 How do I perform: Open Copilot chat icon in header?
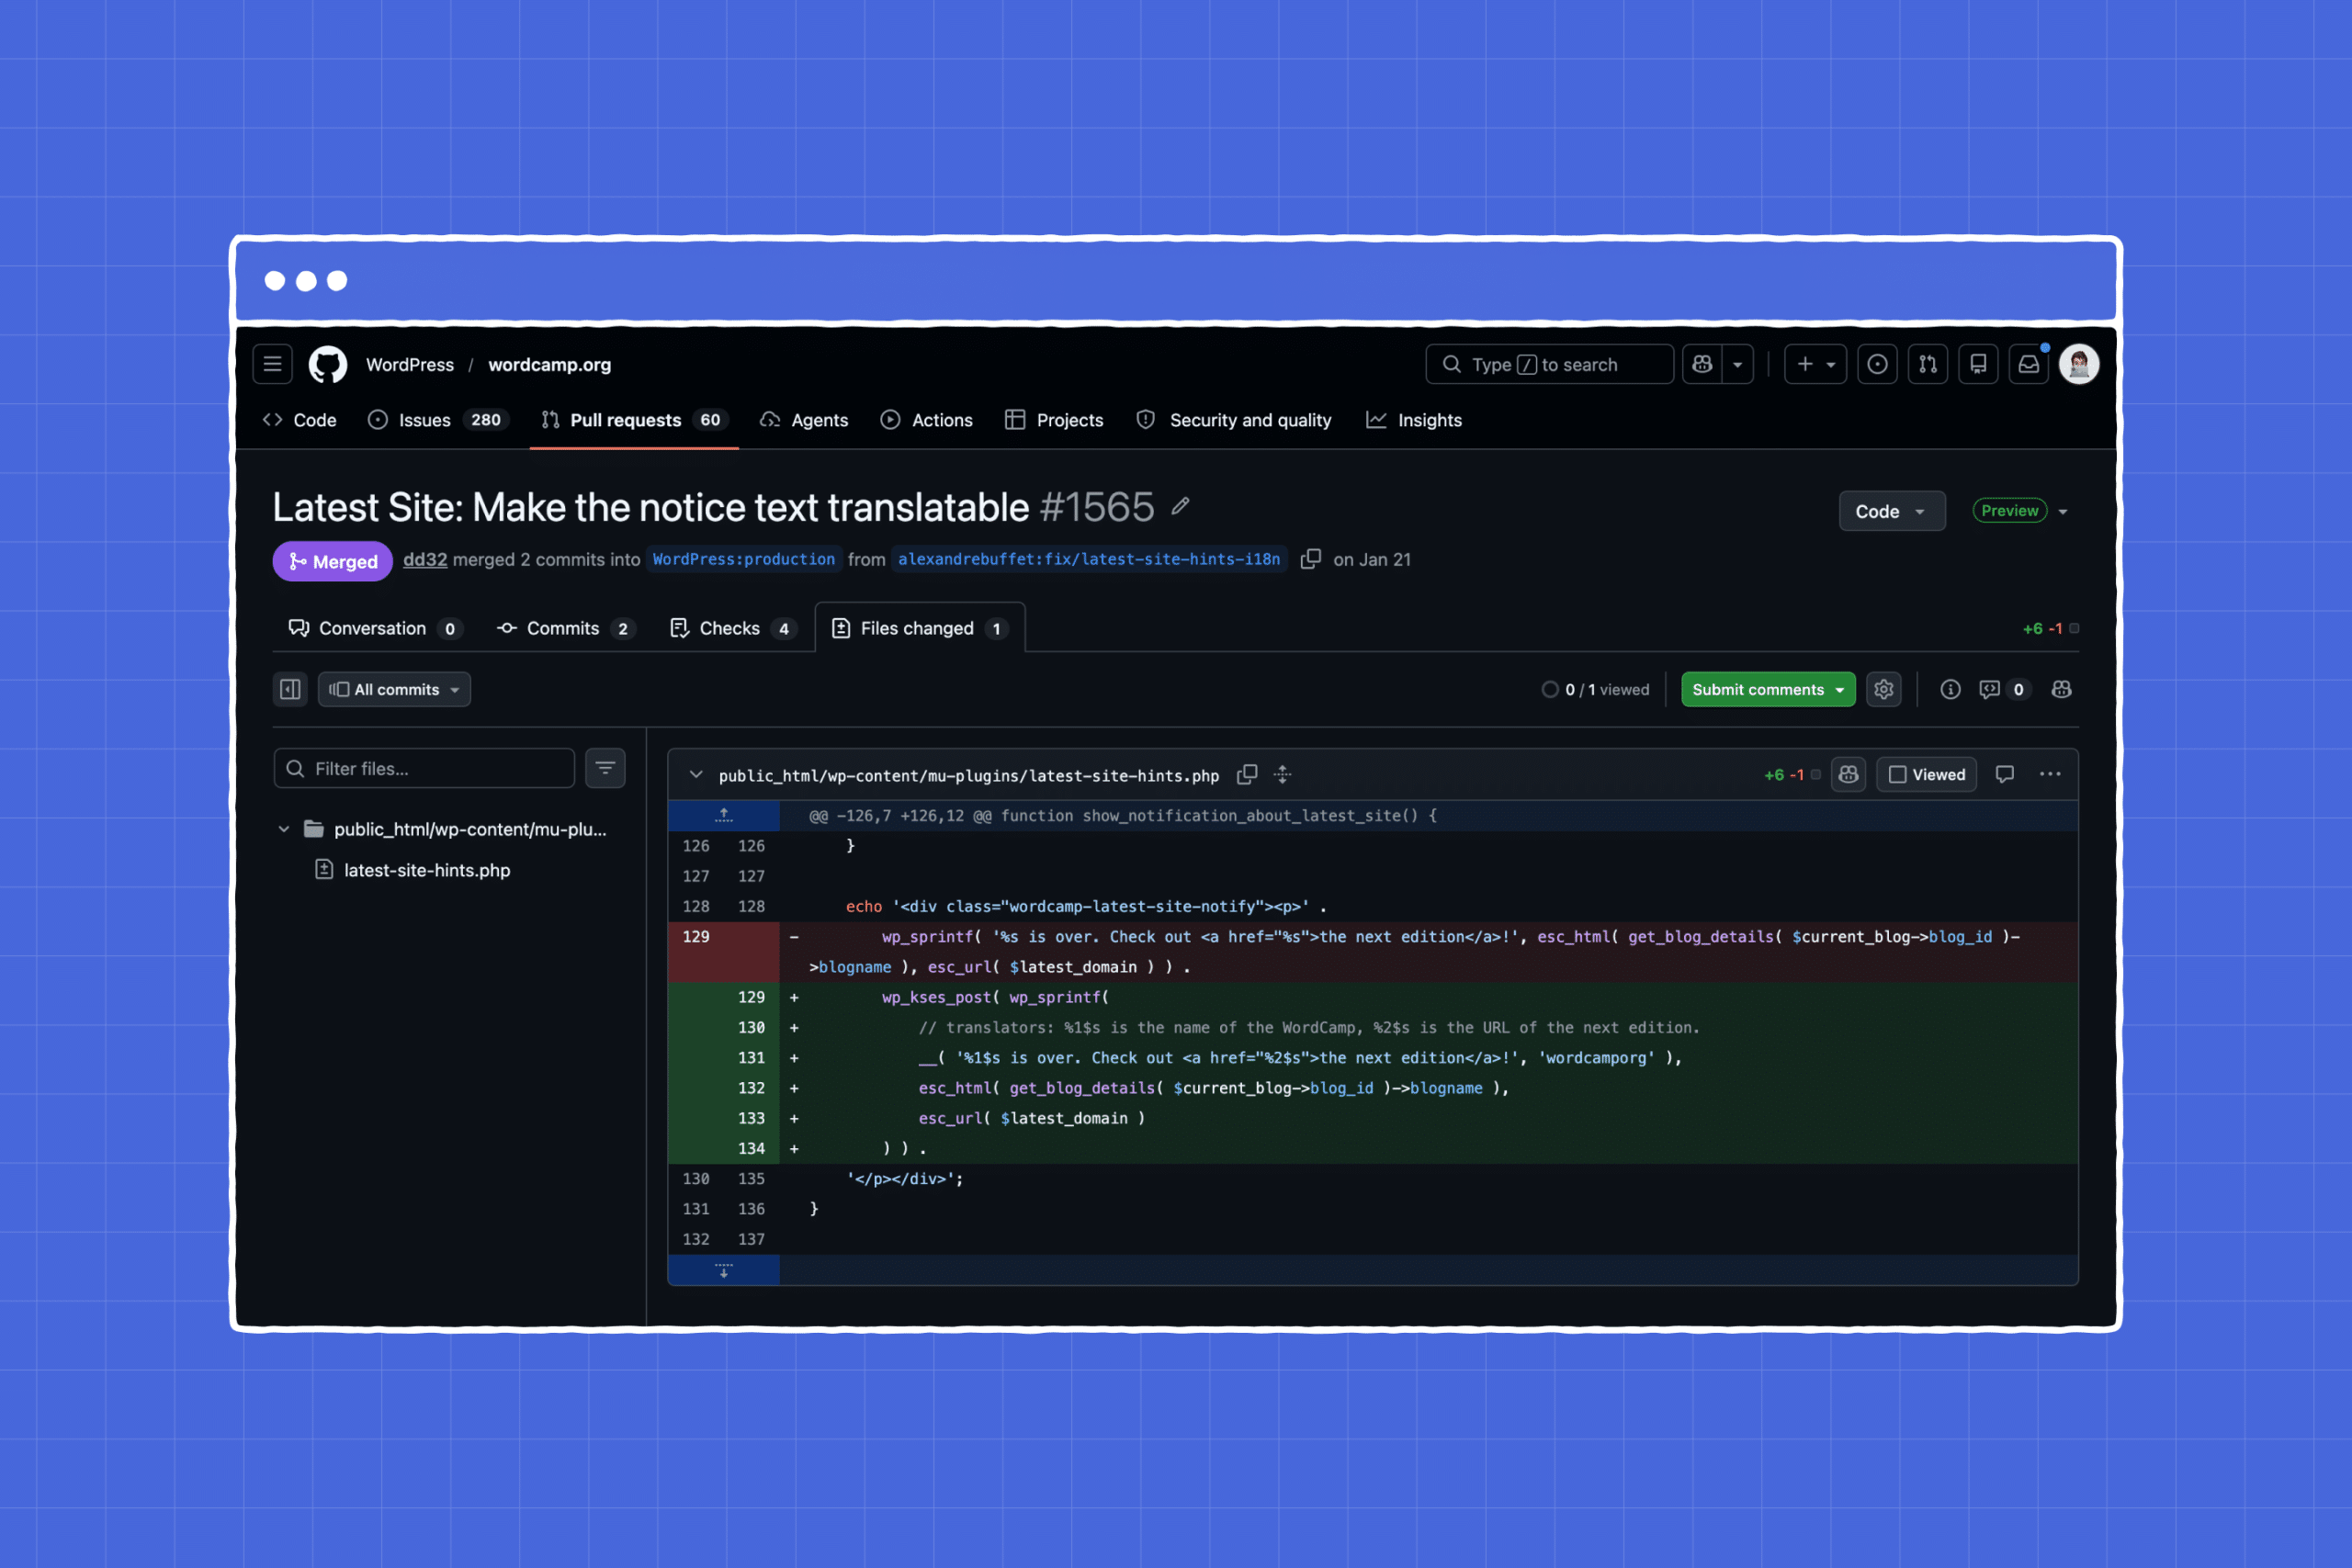point(1703,364)
